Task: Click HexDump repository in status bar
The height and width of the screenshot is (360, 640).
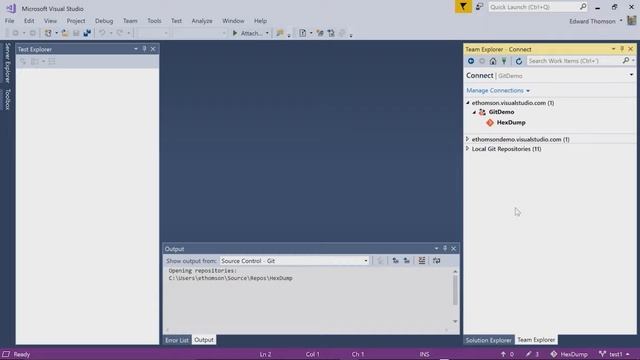Action: tap(569, 354)
